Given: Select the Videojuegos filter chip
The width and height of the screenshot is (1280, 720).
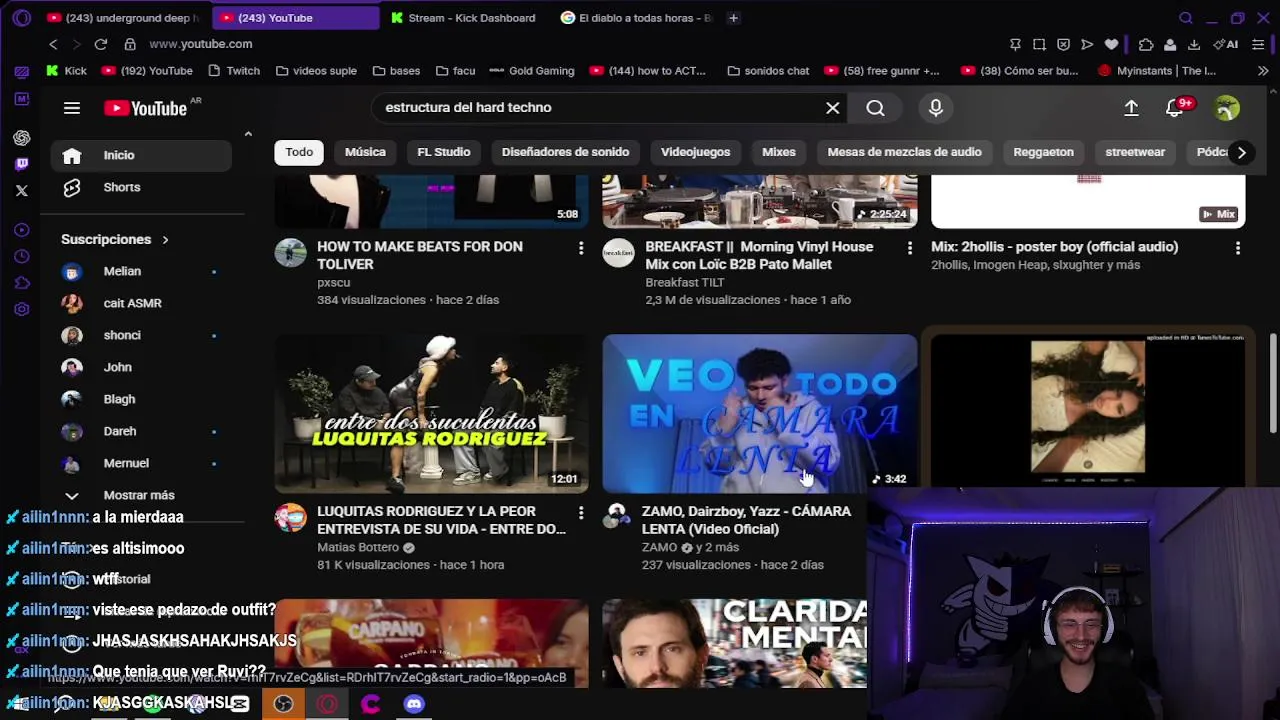Looking at the screenshot, I should (695, 152).
